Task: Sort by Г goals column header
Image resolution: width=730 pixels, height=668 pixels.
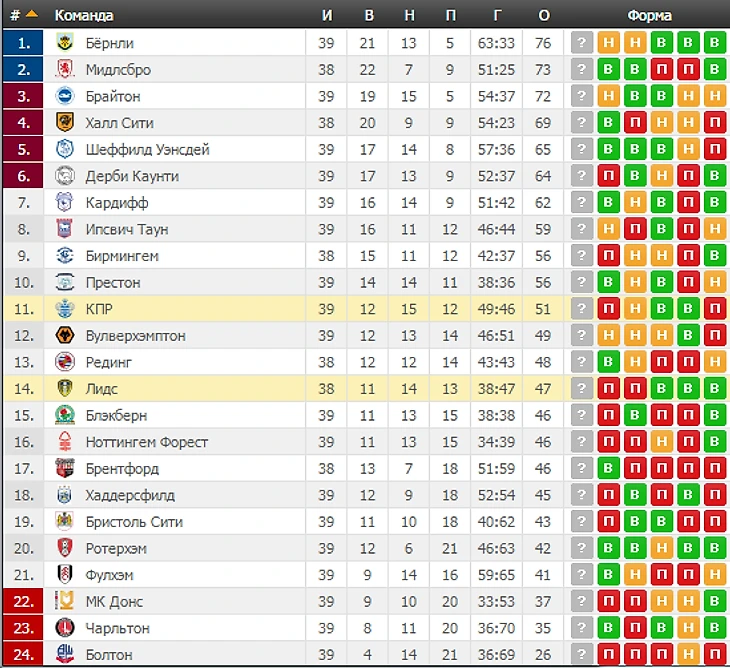Action: [x=497, y=15]
